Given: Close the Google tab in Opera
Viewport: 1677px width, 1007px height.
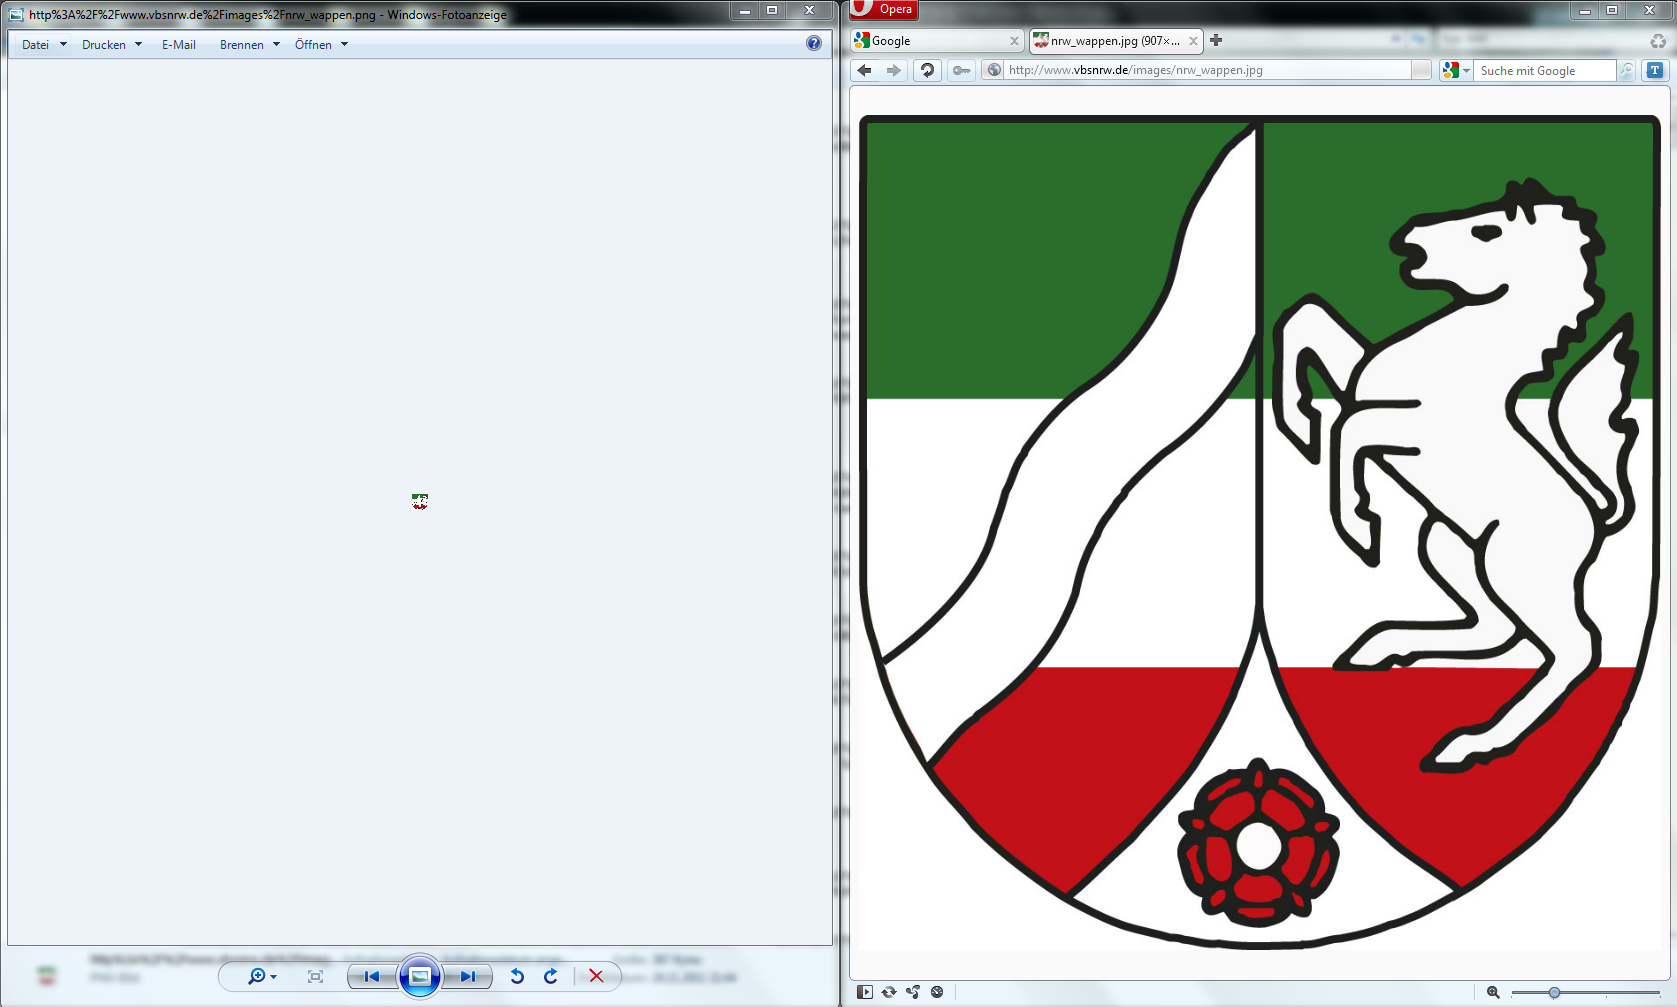Looking at the screenshot, I should (1014, 41).
